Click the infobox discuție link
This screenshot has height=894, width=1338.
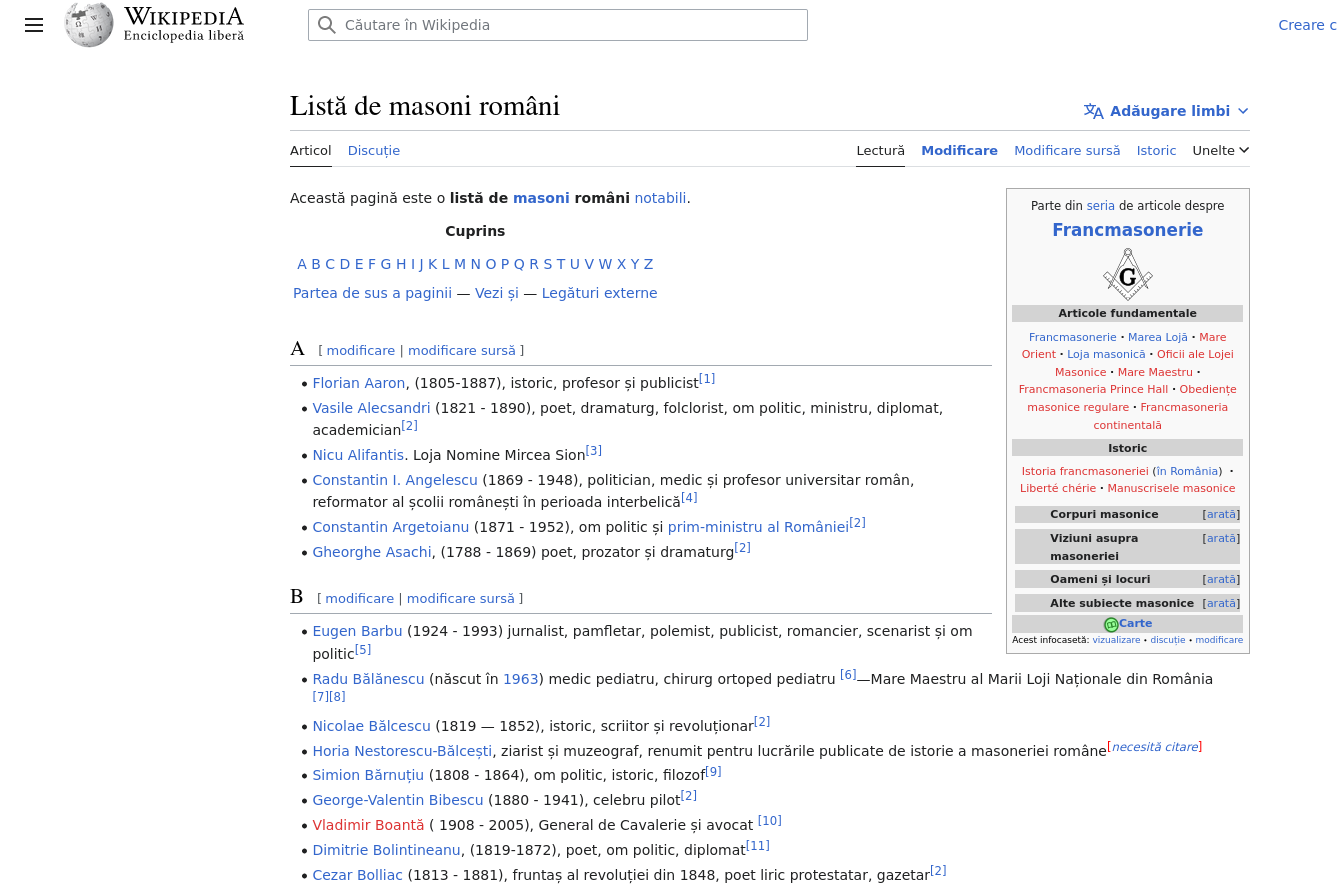pyautogui.click(x=1167, y=640)
